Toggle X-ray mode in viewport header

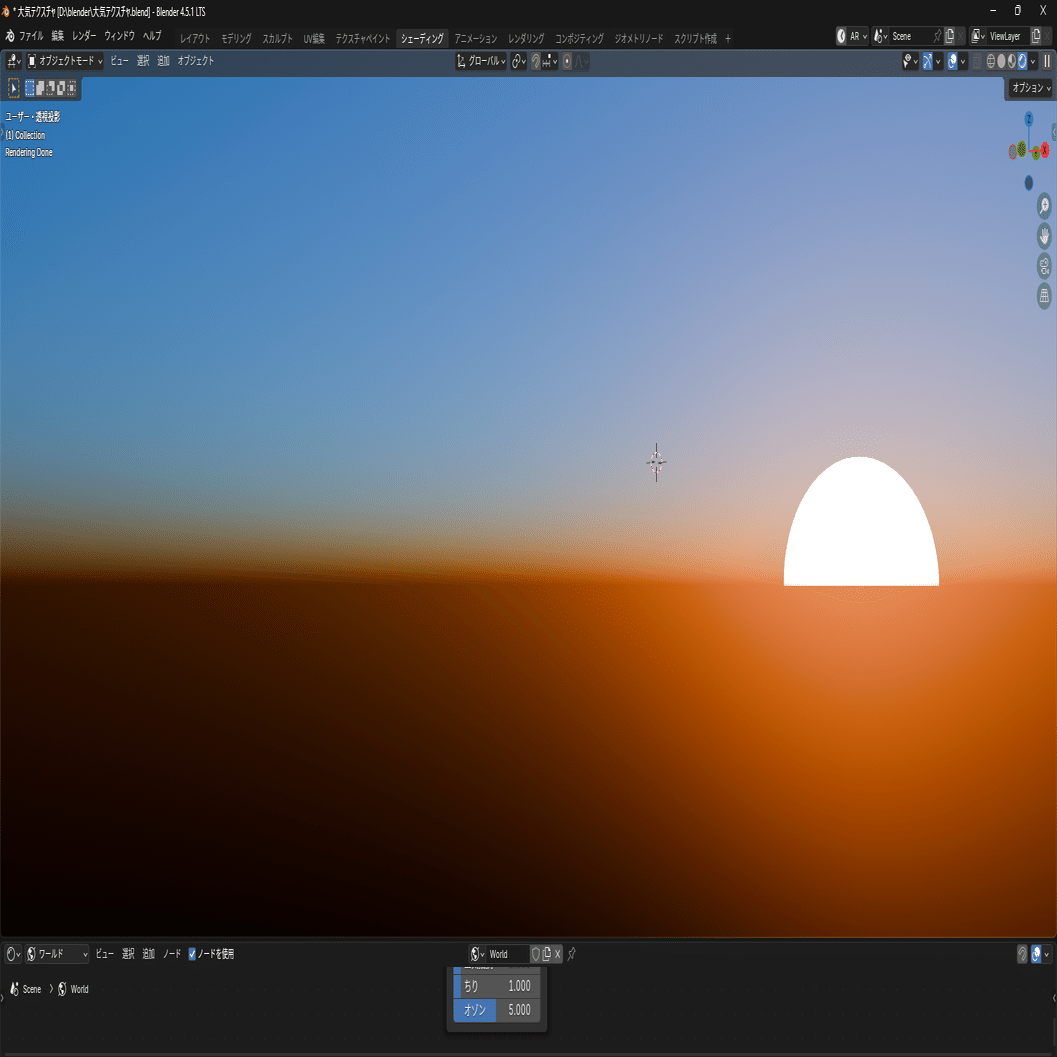pyautogui.click(x=977, y=61)
